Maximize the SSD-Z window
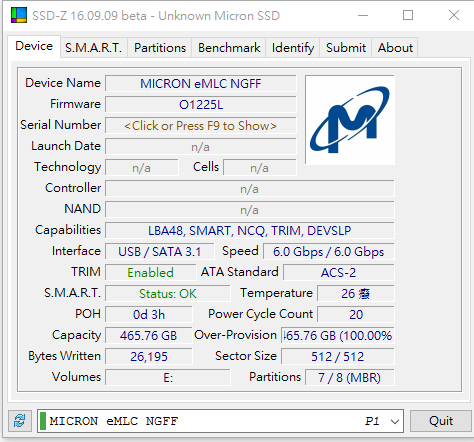 (x=408, y=15)
